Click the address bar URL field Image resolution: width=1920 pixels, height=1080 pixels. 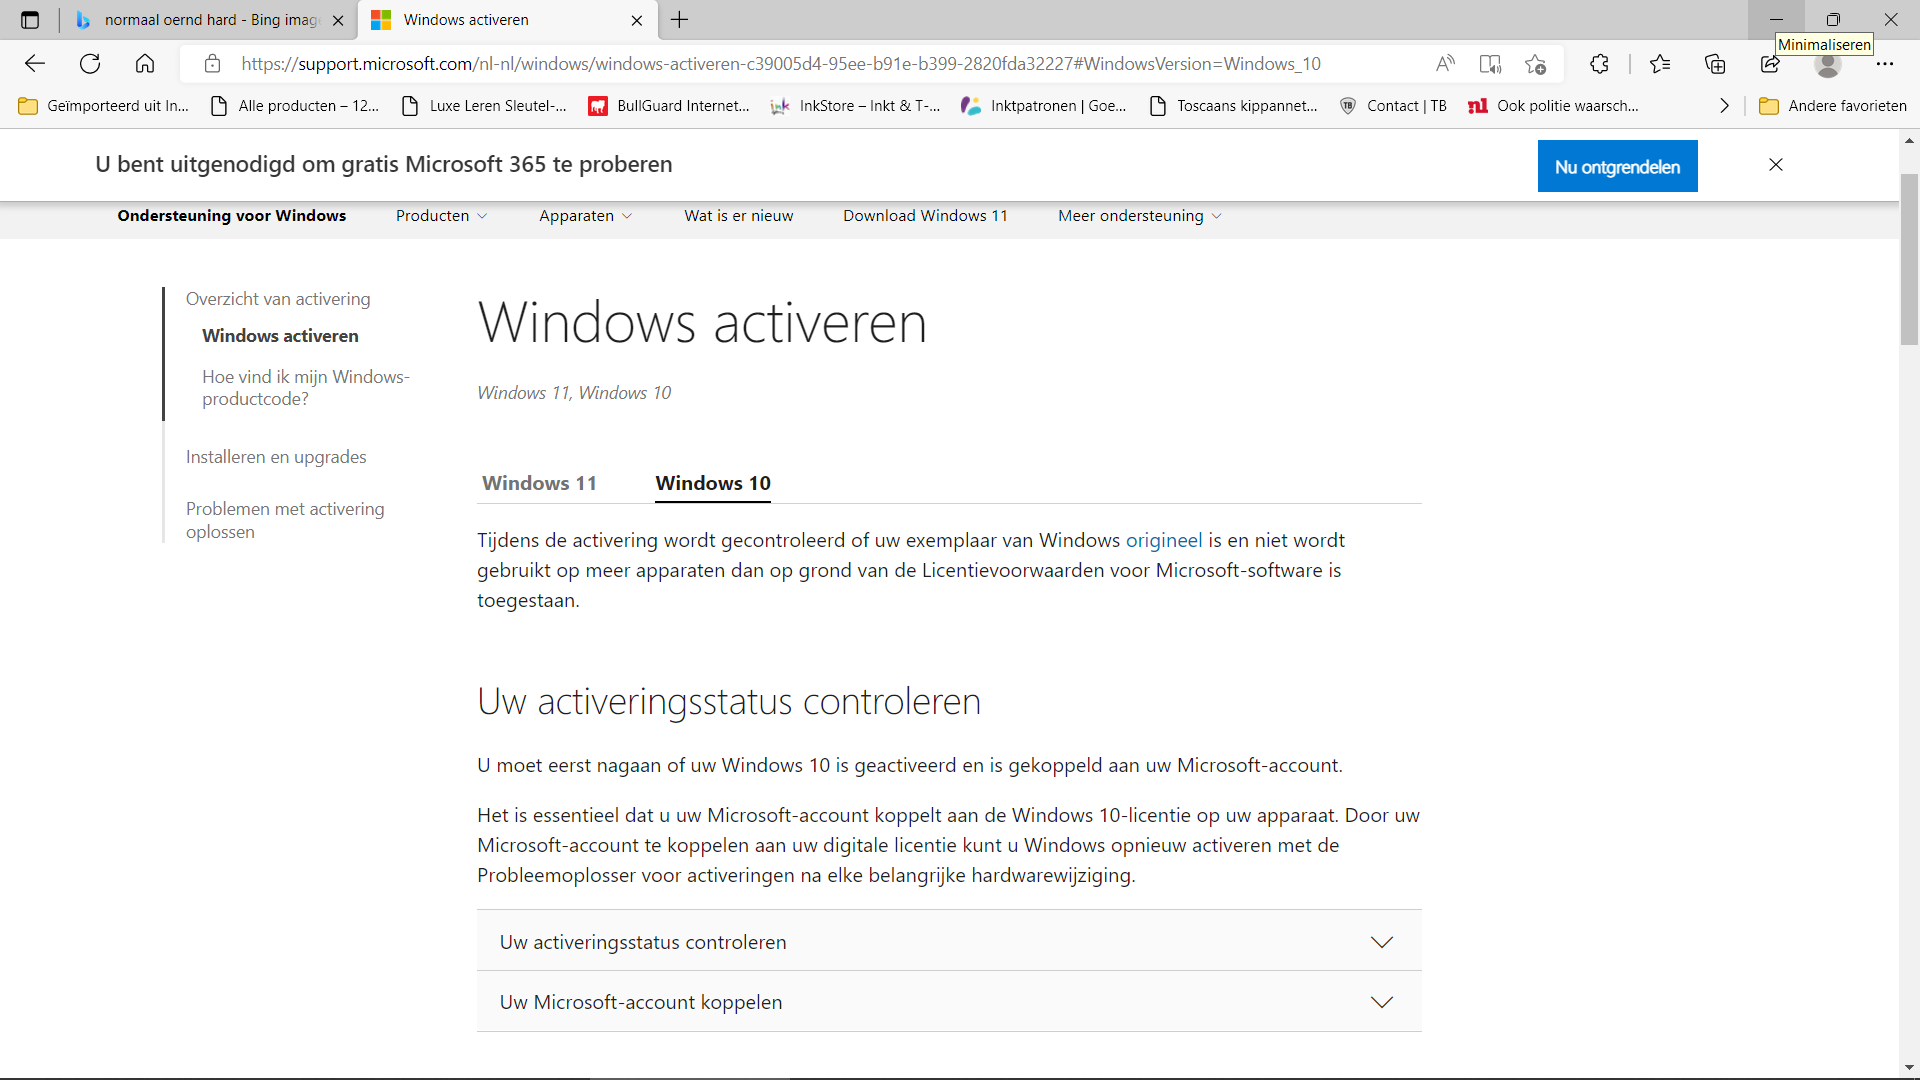click(780, 64)
